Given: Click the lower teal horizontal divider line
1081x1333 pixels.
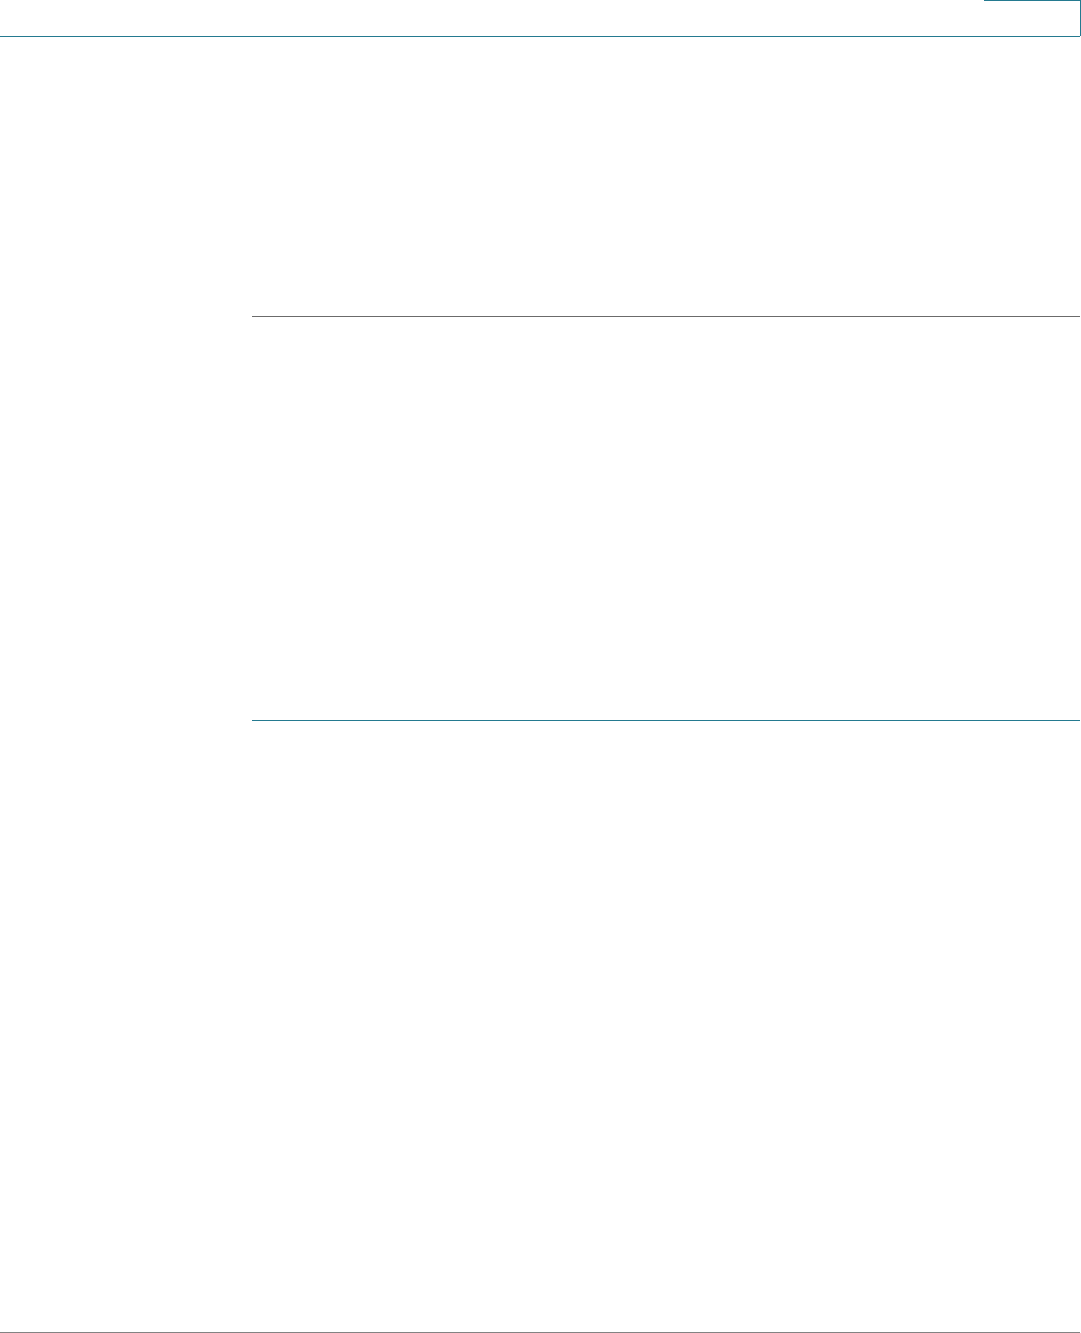Looking at the screenshot, I should coord(666,720).
